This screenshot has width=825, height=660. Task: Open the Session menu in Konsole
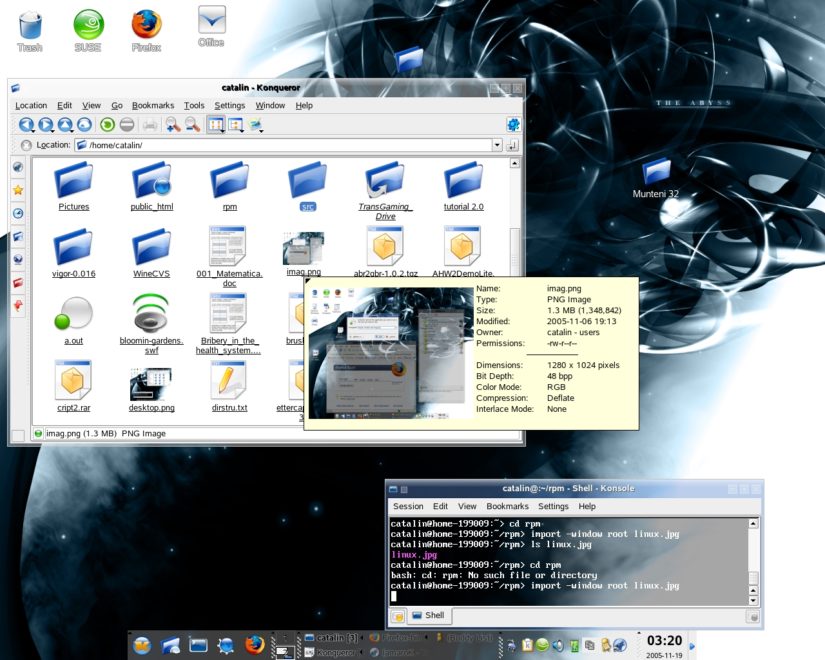(408, 506)
